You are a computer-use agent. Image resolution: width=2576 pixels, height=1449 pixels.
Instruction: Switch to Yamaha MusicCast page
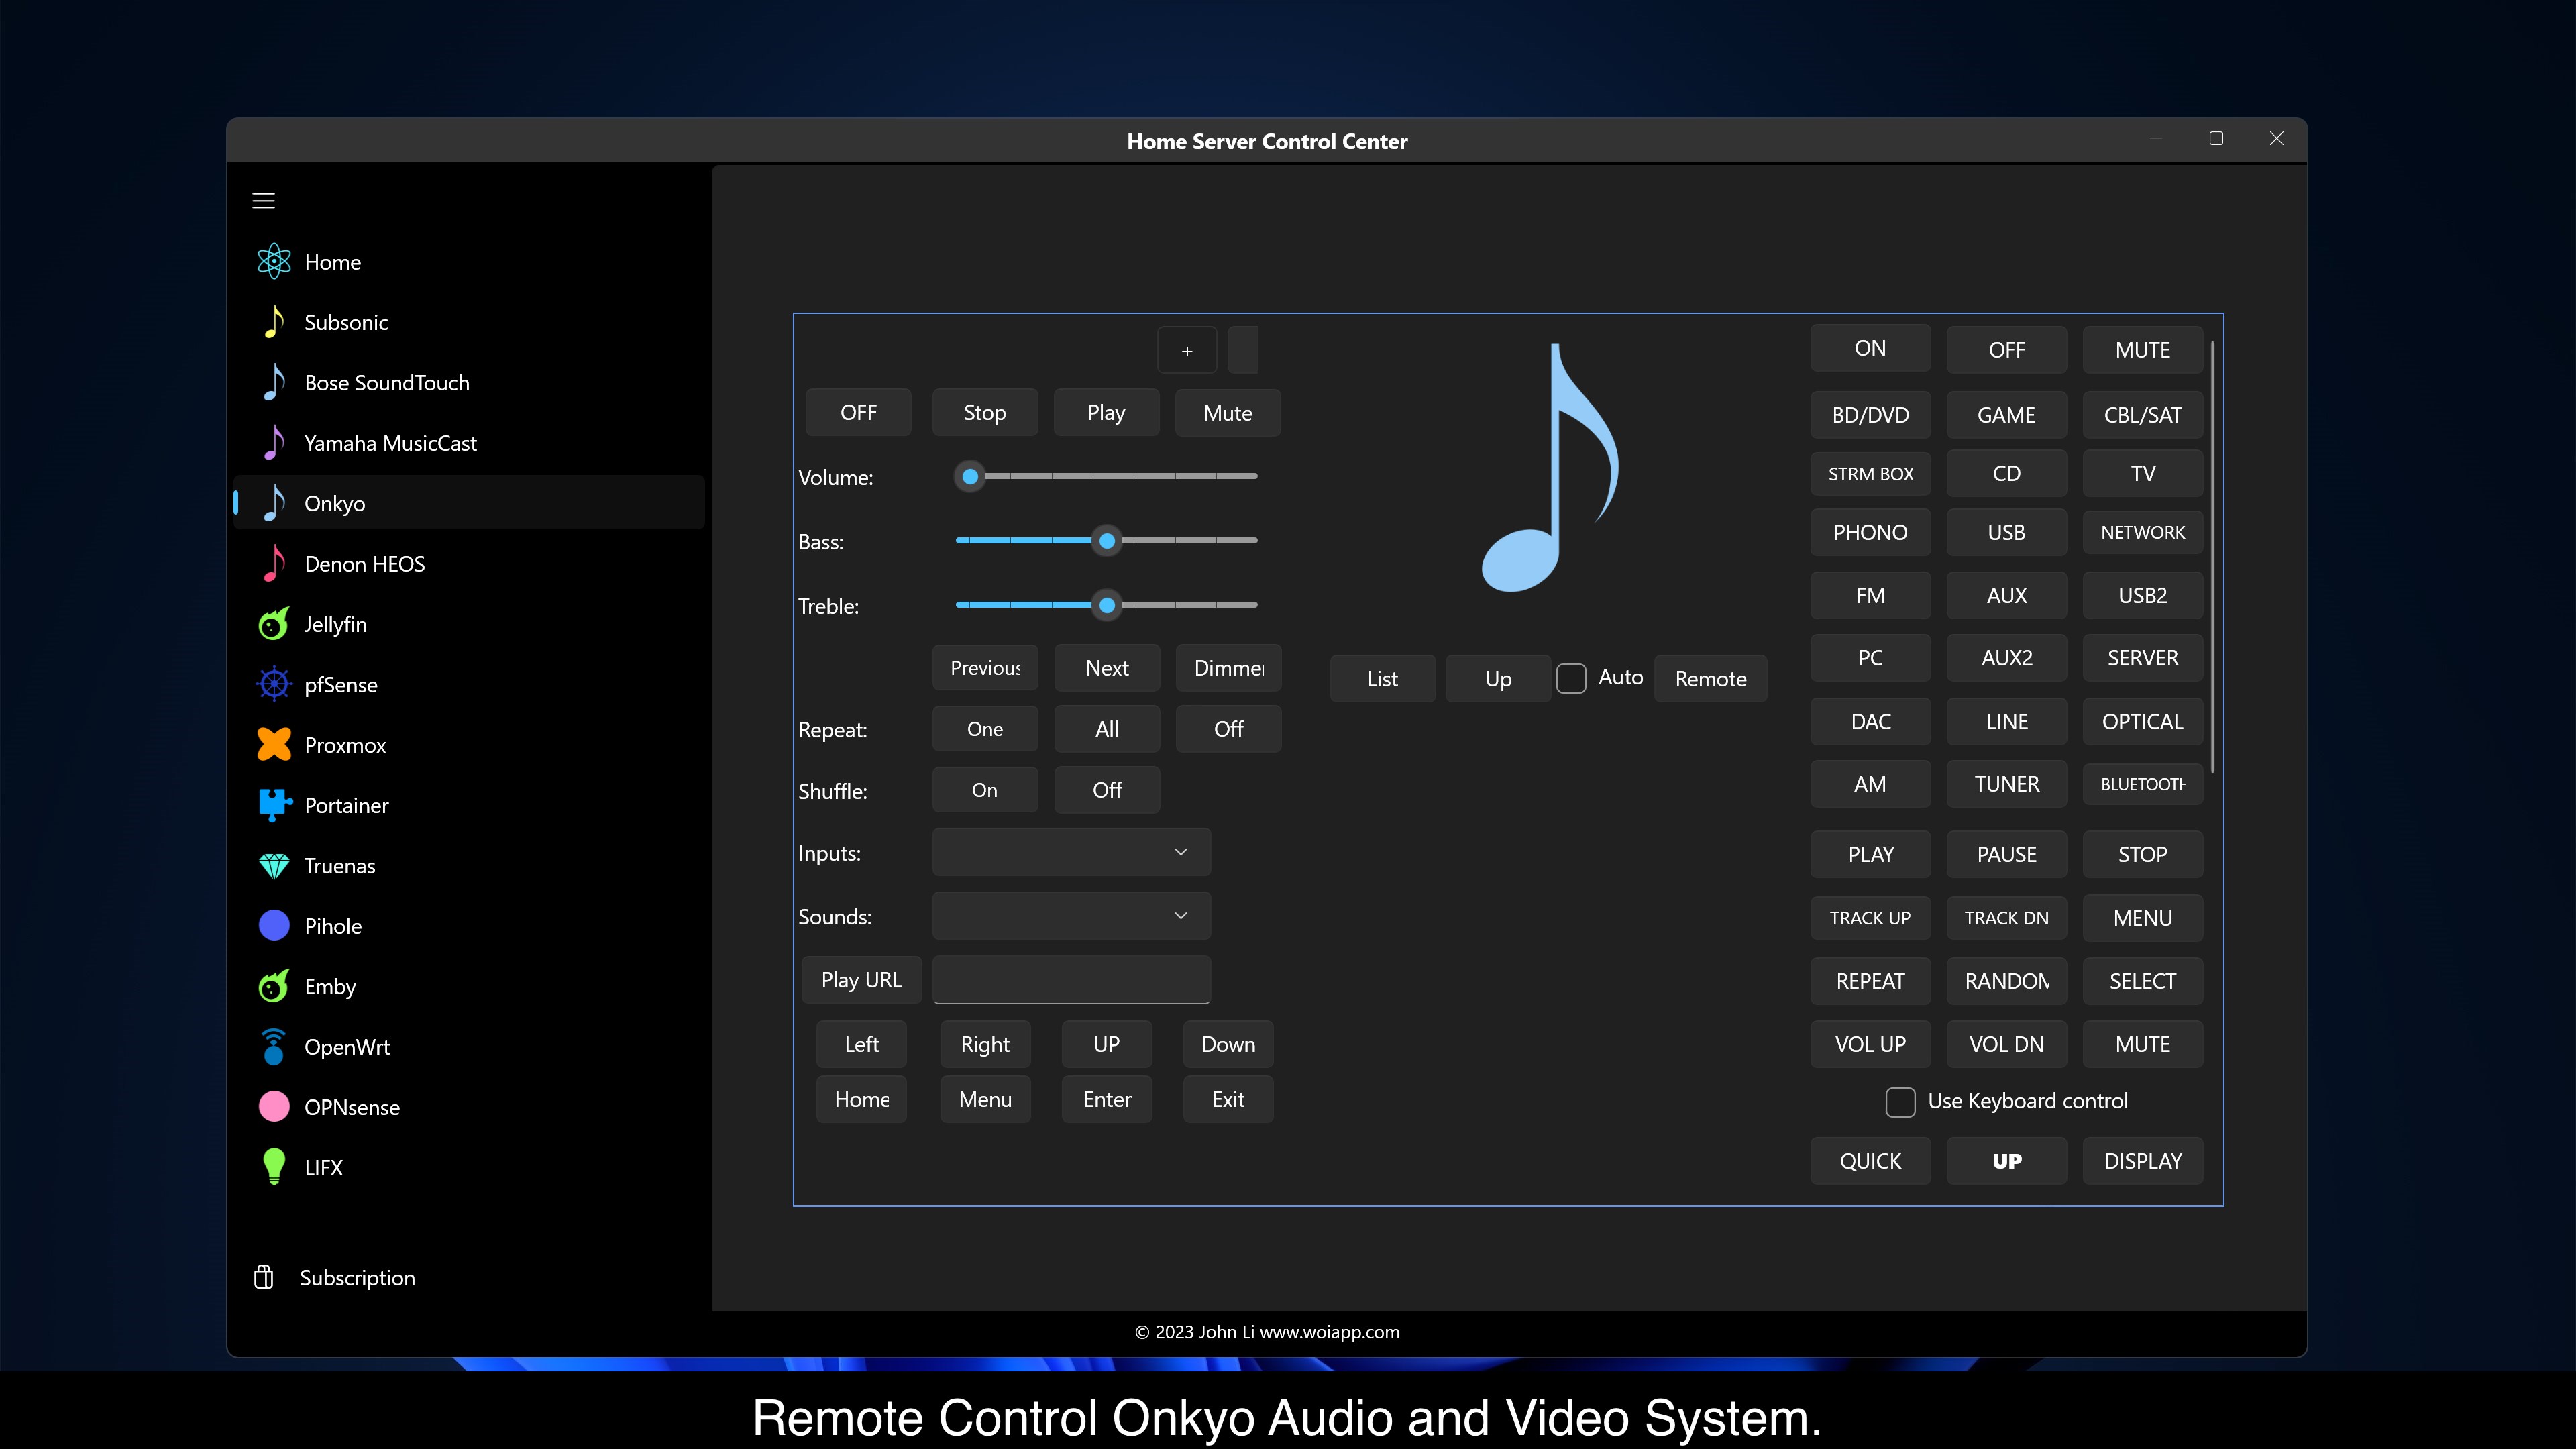point(390,443)
